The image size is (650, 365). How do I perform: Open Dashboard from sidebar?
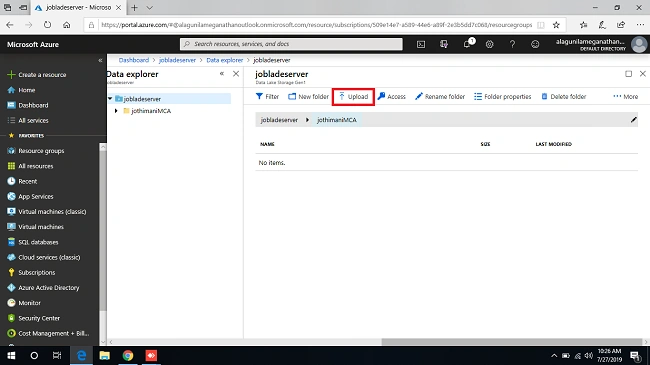coord(28,105)
